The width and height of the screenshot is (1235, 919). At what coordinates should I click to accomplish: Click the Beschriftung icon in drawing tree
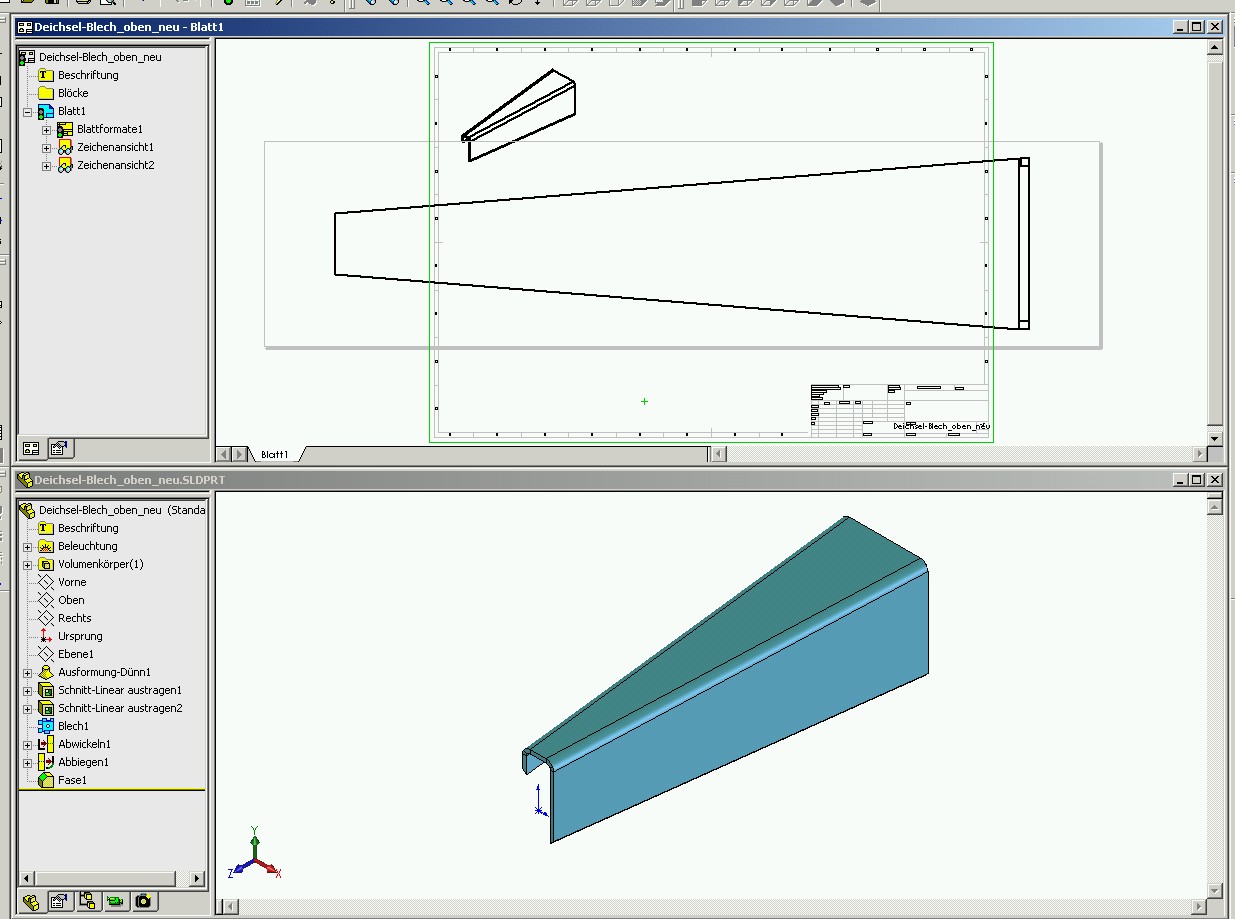(x=45, y=75)
